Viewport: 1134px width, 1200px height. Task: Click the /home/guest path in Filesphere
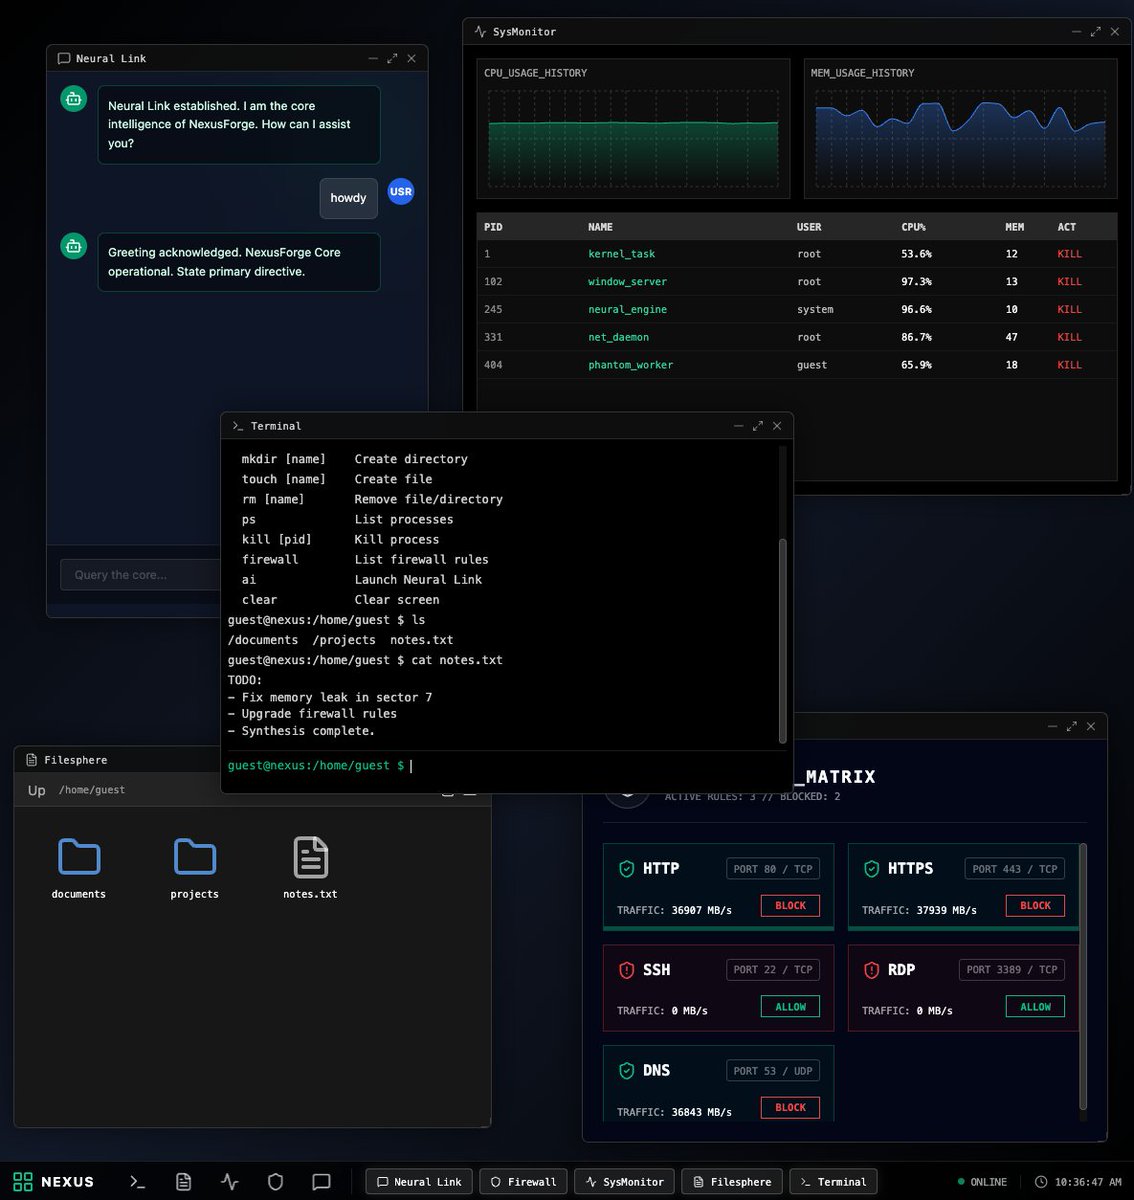tap(92, 790)
